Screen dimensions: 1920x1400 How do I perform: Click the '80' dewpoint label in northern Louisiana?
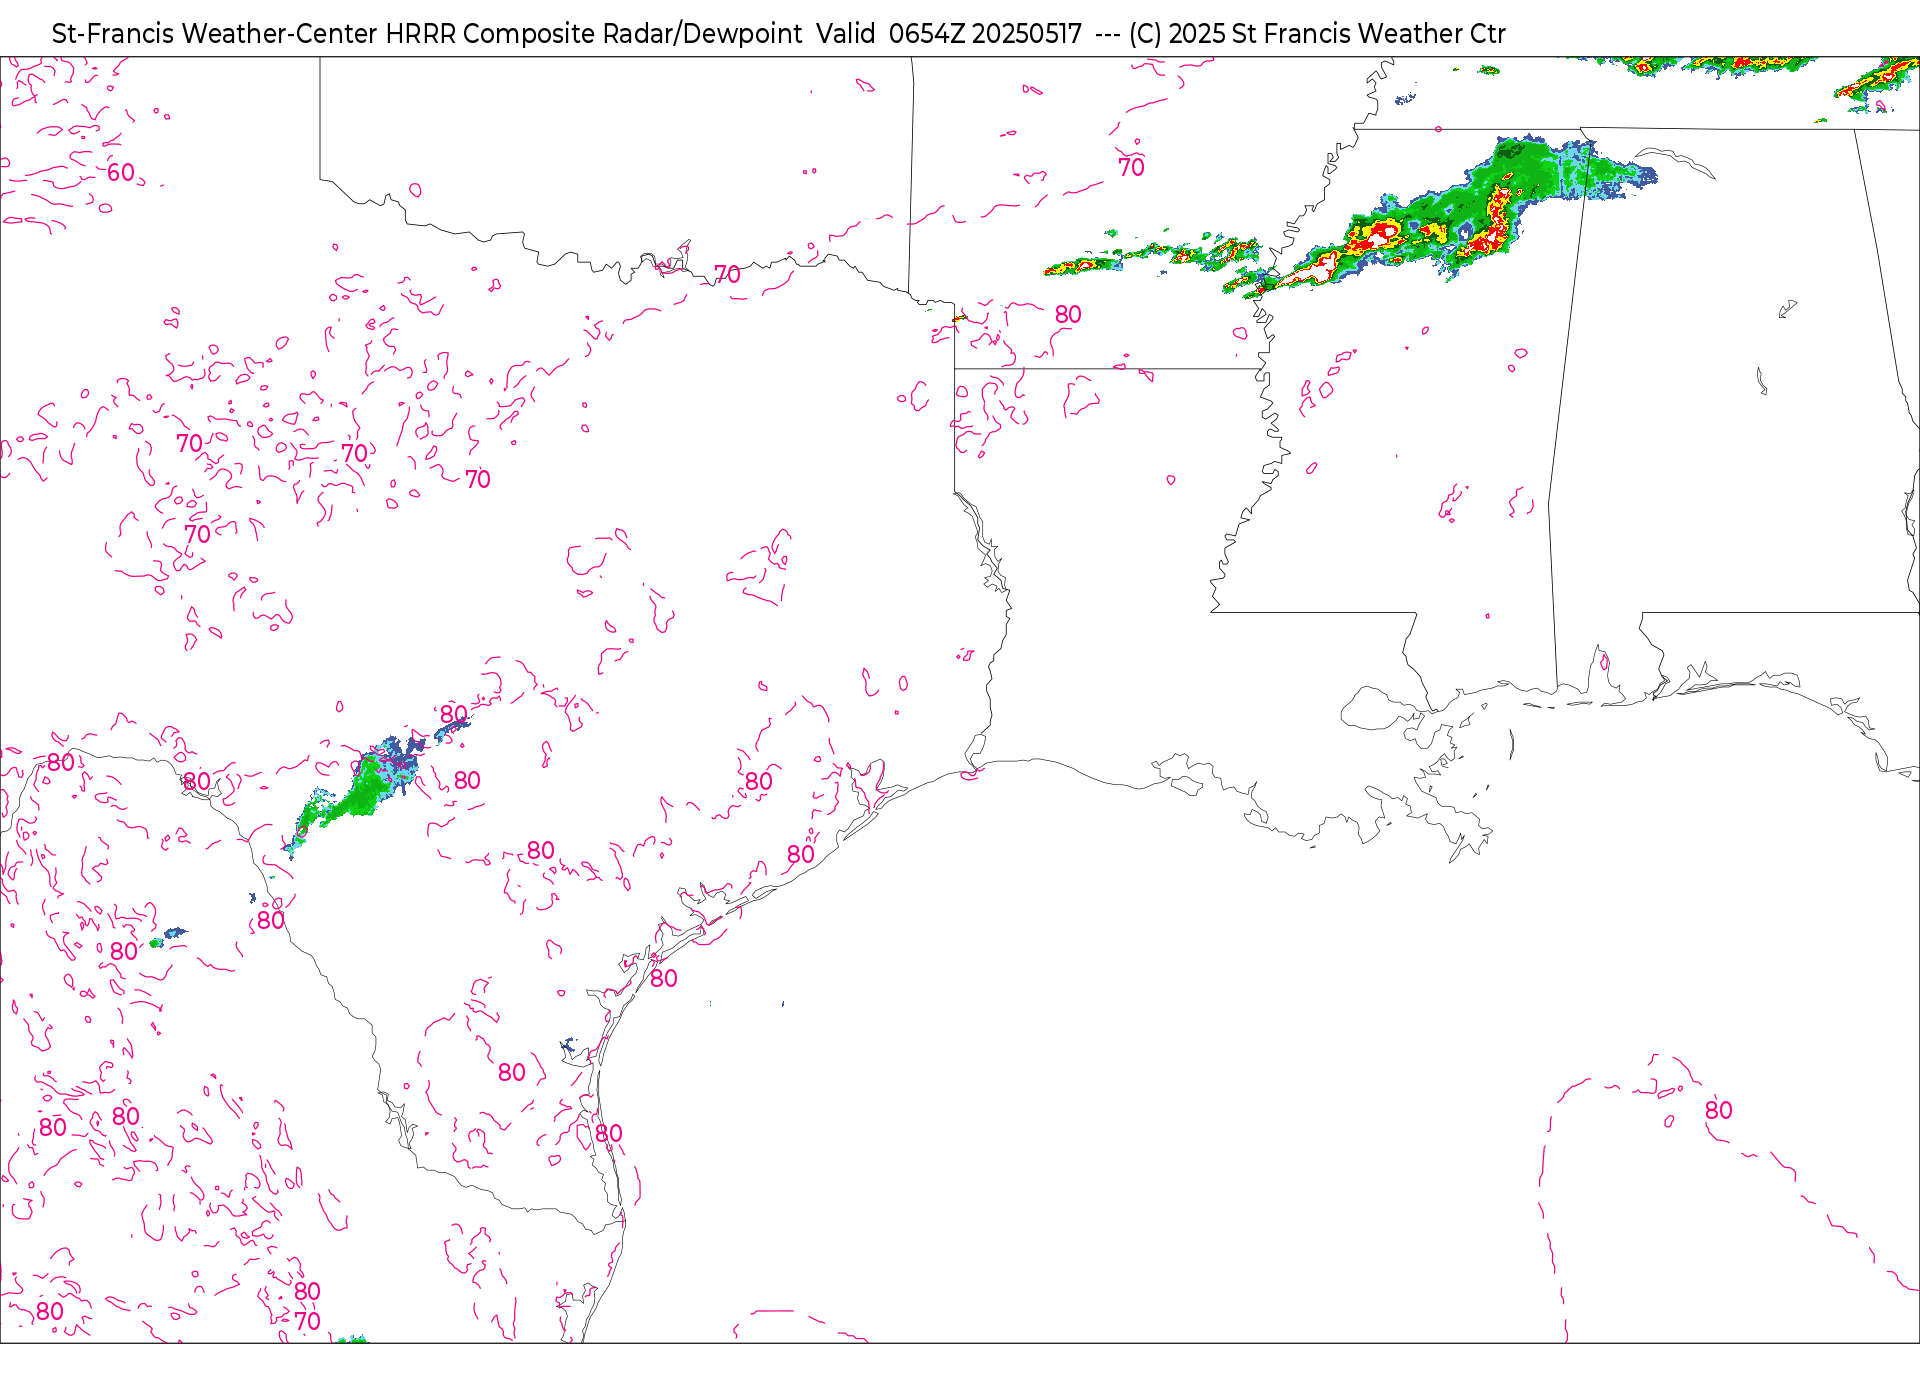(1068, 315)
